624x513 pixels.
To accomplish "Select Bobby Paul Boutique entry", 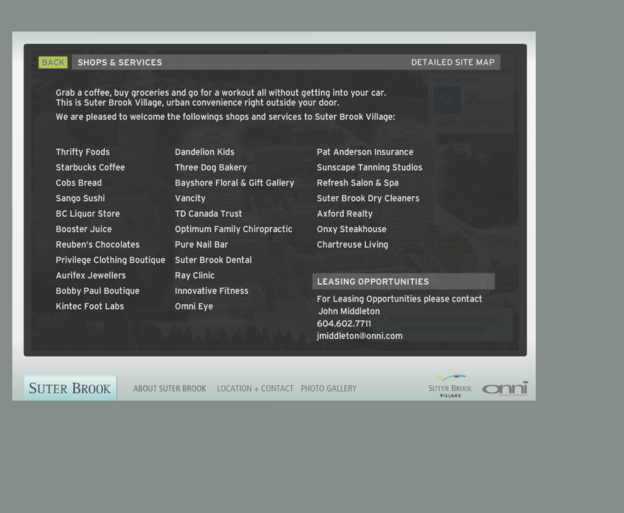I will click(98, 291).
